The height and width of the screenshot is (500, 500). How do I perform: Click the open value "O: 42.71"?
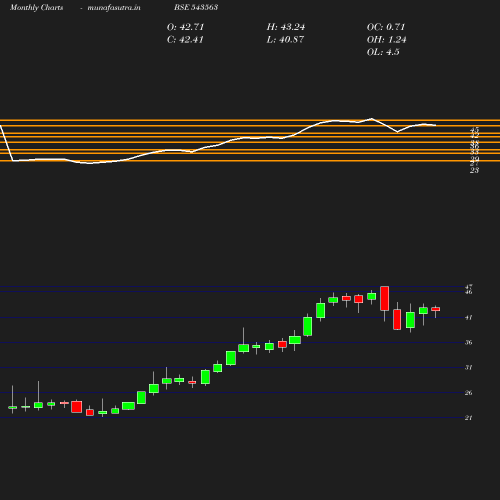185,27
